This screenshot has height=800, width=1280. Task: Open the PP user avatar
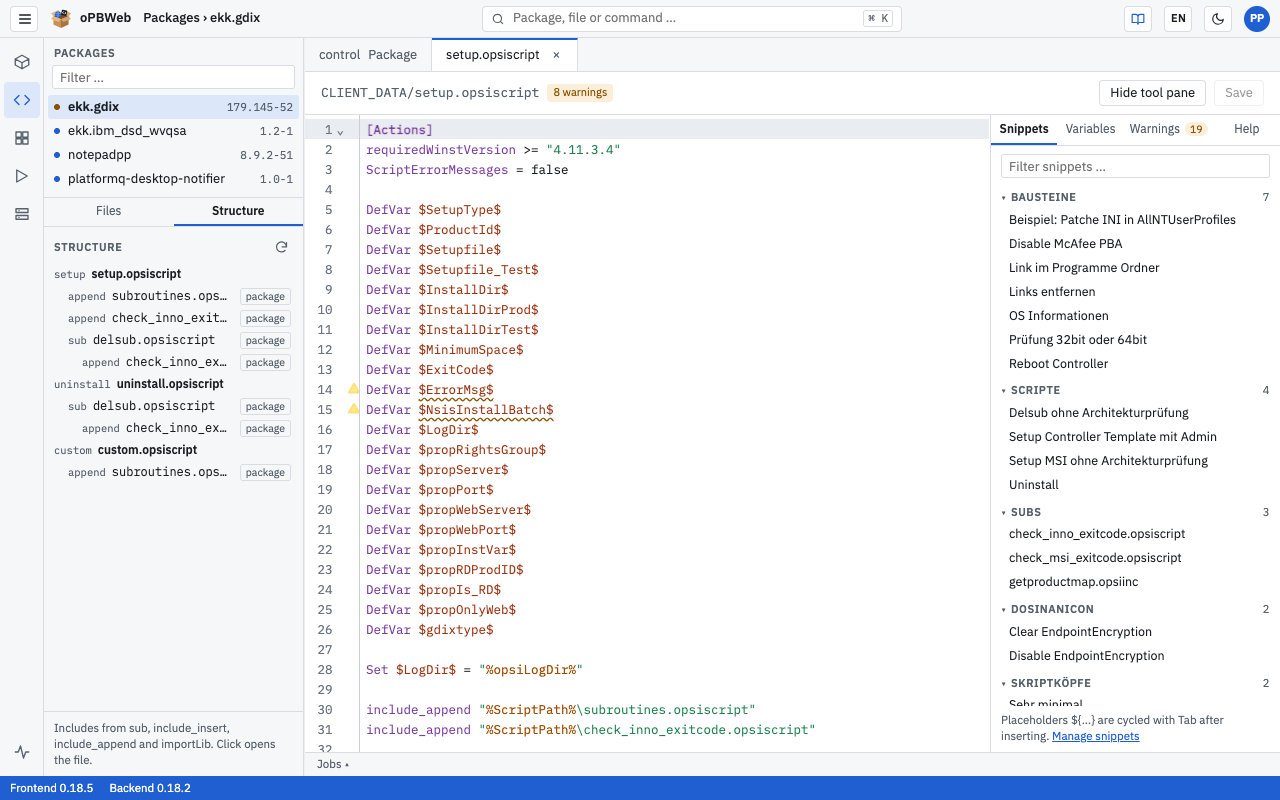click(1257, 18)
